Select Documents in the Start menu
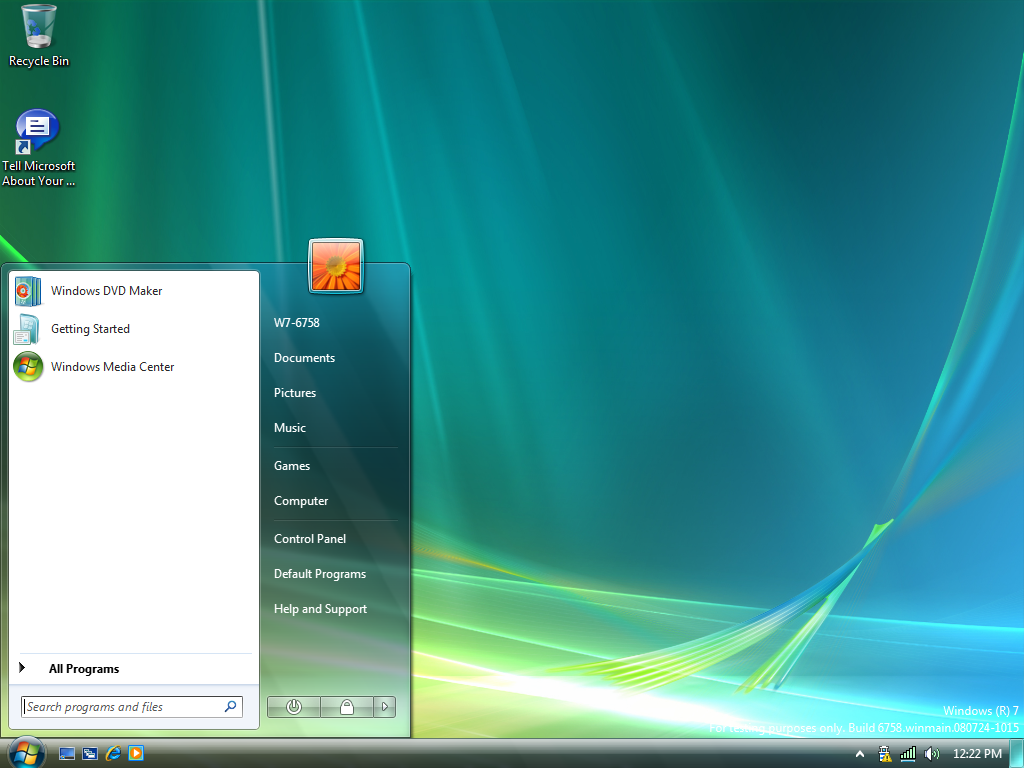1024x768 pixels. tap(304, 358)
